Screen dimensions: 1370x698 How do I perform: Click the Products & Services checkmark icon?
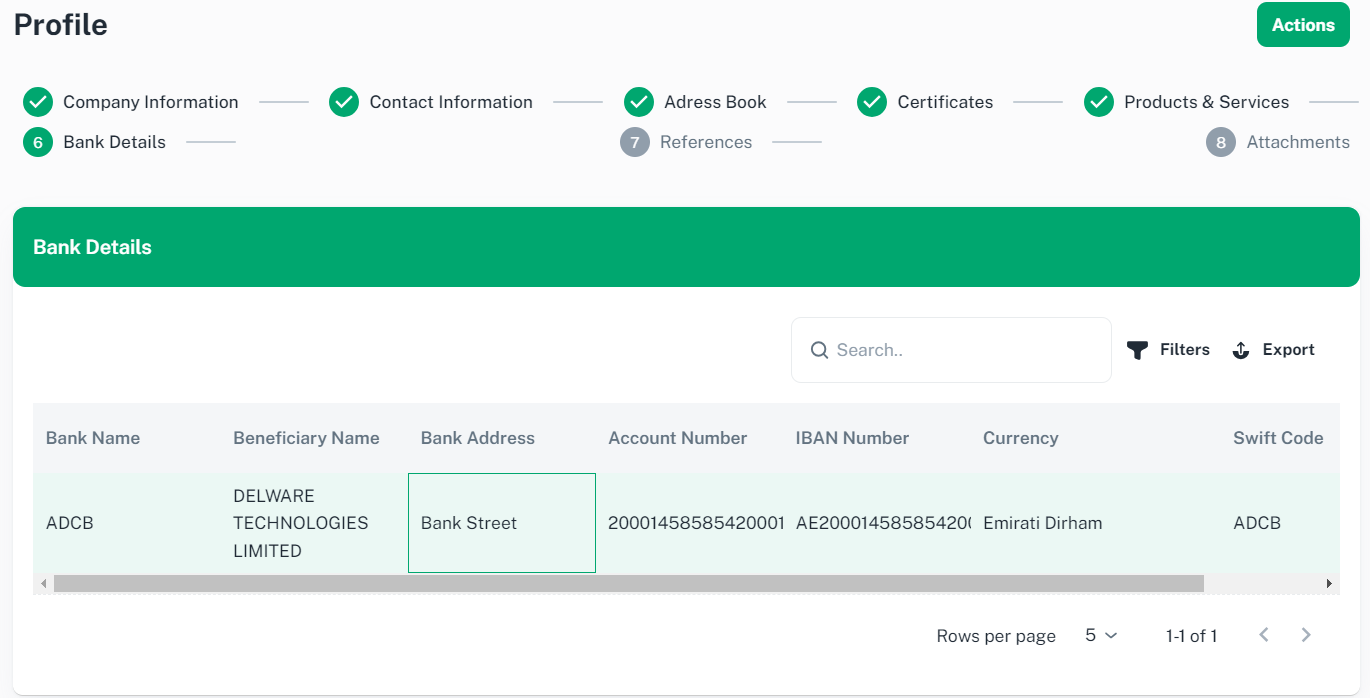tap(1099, 102)
